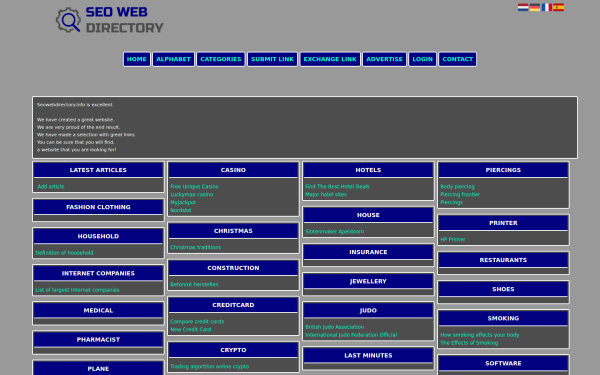Visit the British Judo Association link
Image resolution: width=600 pixels, height=375 pixels.
(x=334, y=327)
